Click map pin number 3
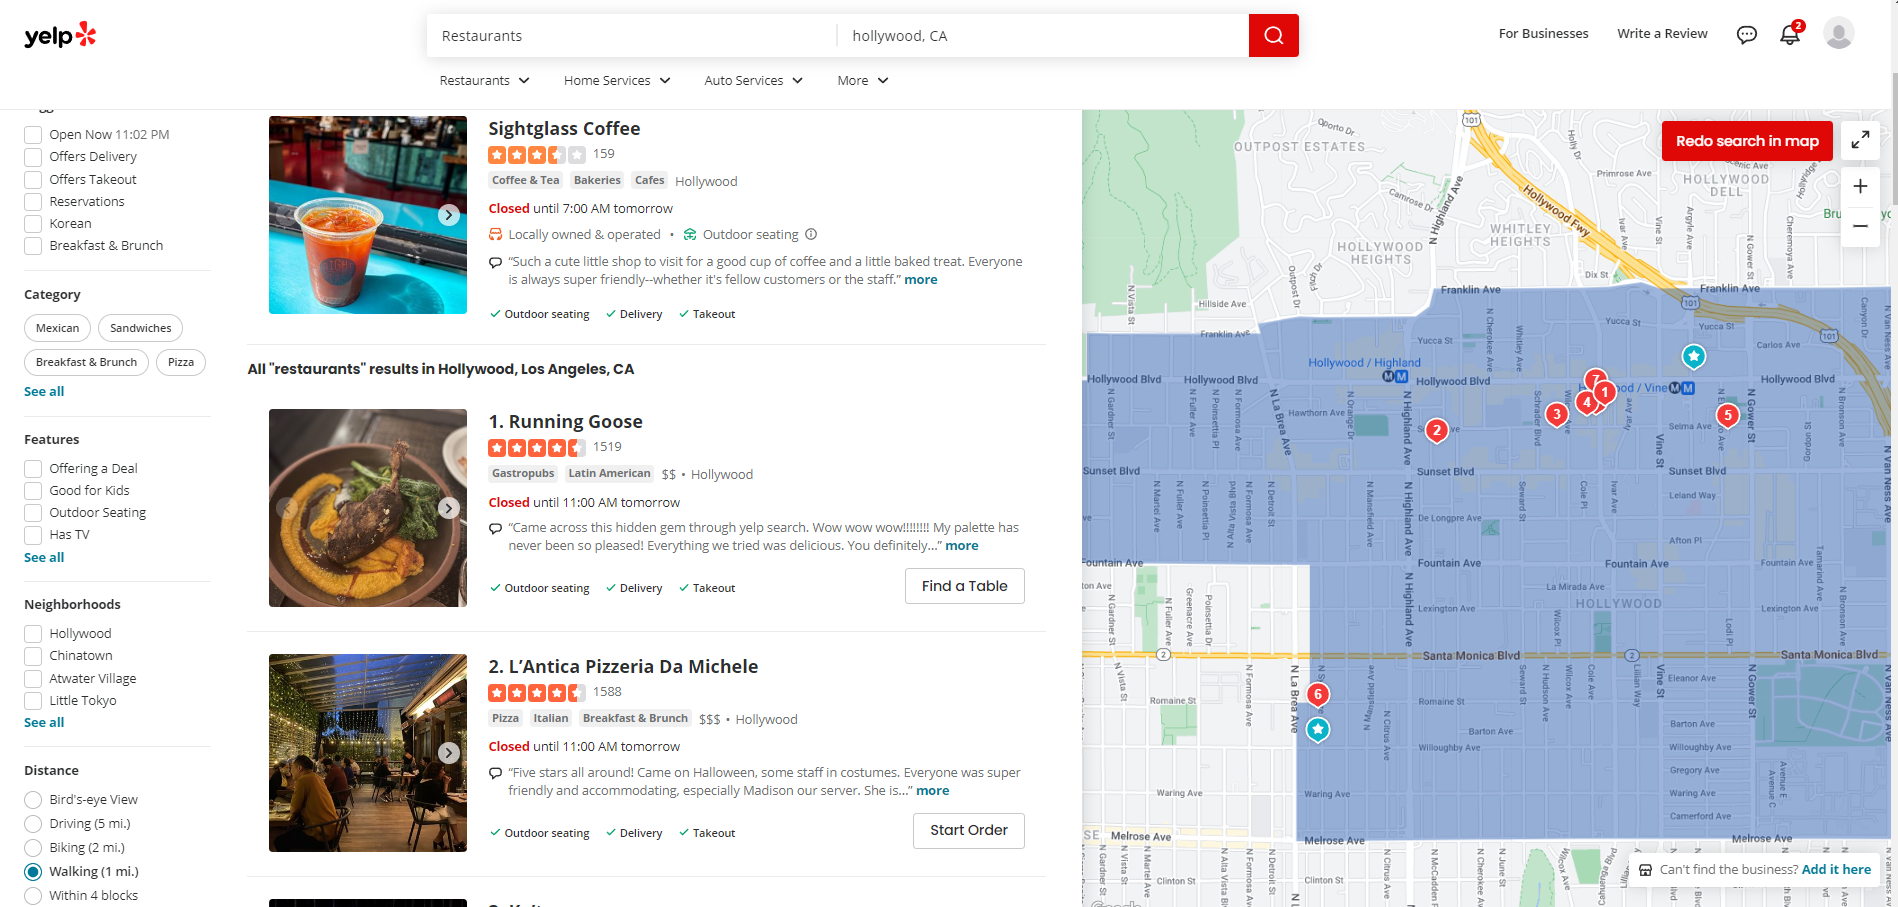 [1556, 414]
